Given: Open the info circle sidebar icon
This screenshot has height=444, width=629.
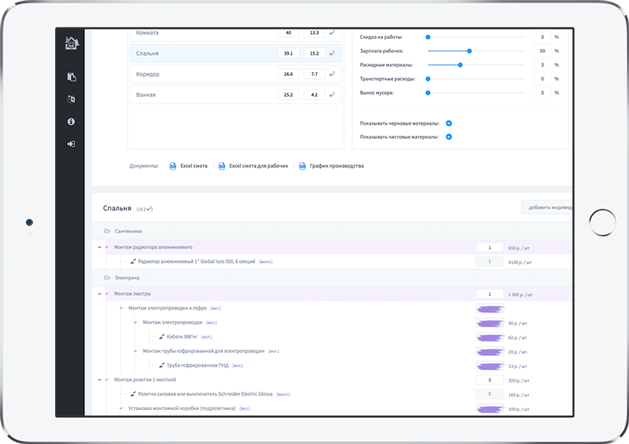Looking at the screenshot, I should (71, 122).
